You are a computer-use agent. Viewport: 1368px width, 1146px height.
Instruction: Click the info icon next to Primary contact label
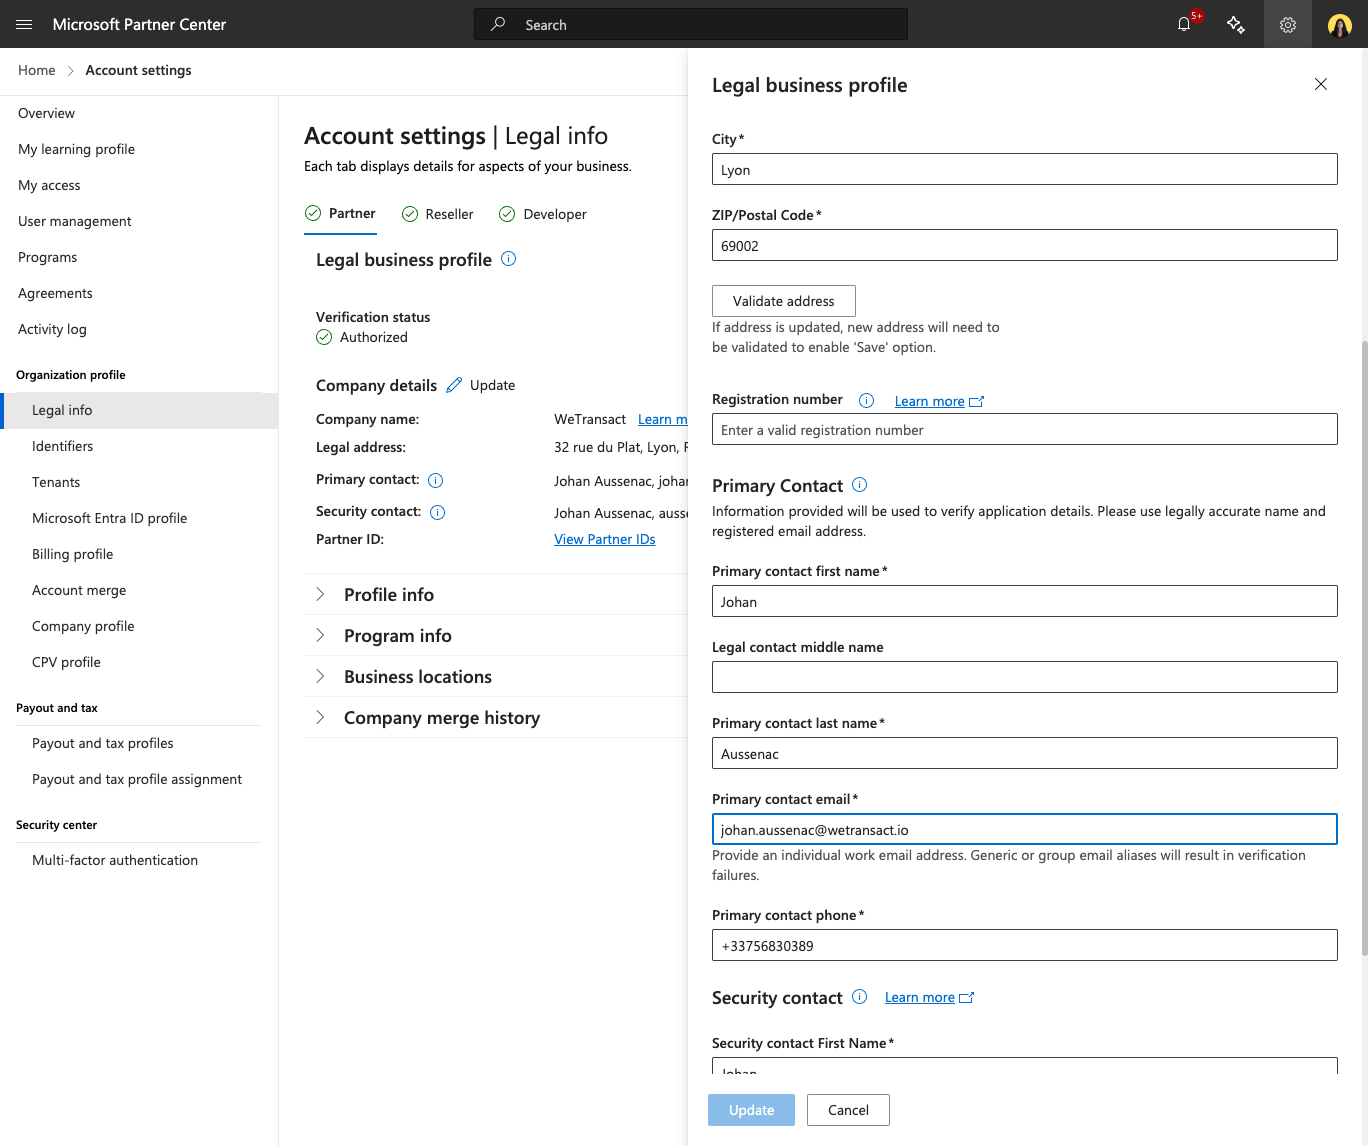(x=436, y=480)
